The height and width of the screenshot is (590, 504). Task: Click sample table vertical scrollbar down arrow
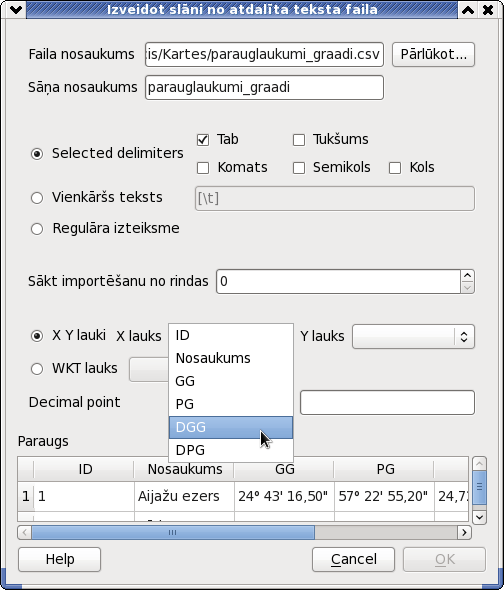480,517
